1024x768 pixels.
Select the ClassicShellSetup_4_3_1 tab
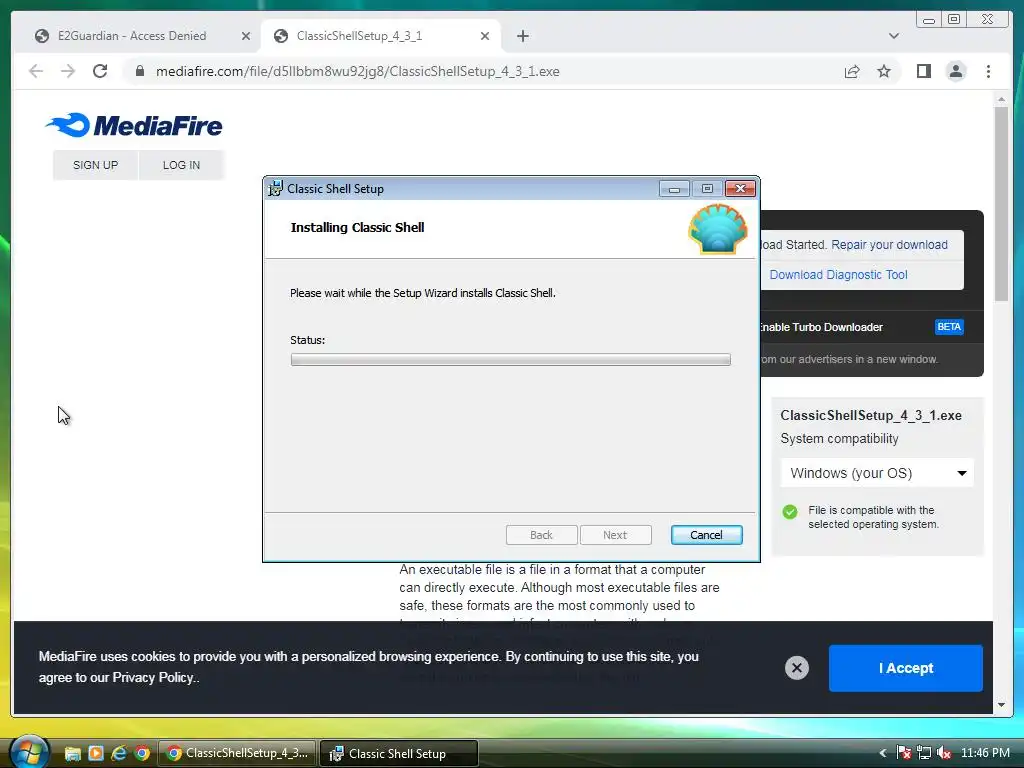pyautogui.click(x=359, y=36)
